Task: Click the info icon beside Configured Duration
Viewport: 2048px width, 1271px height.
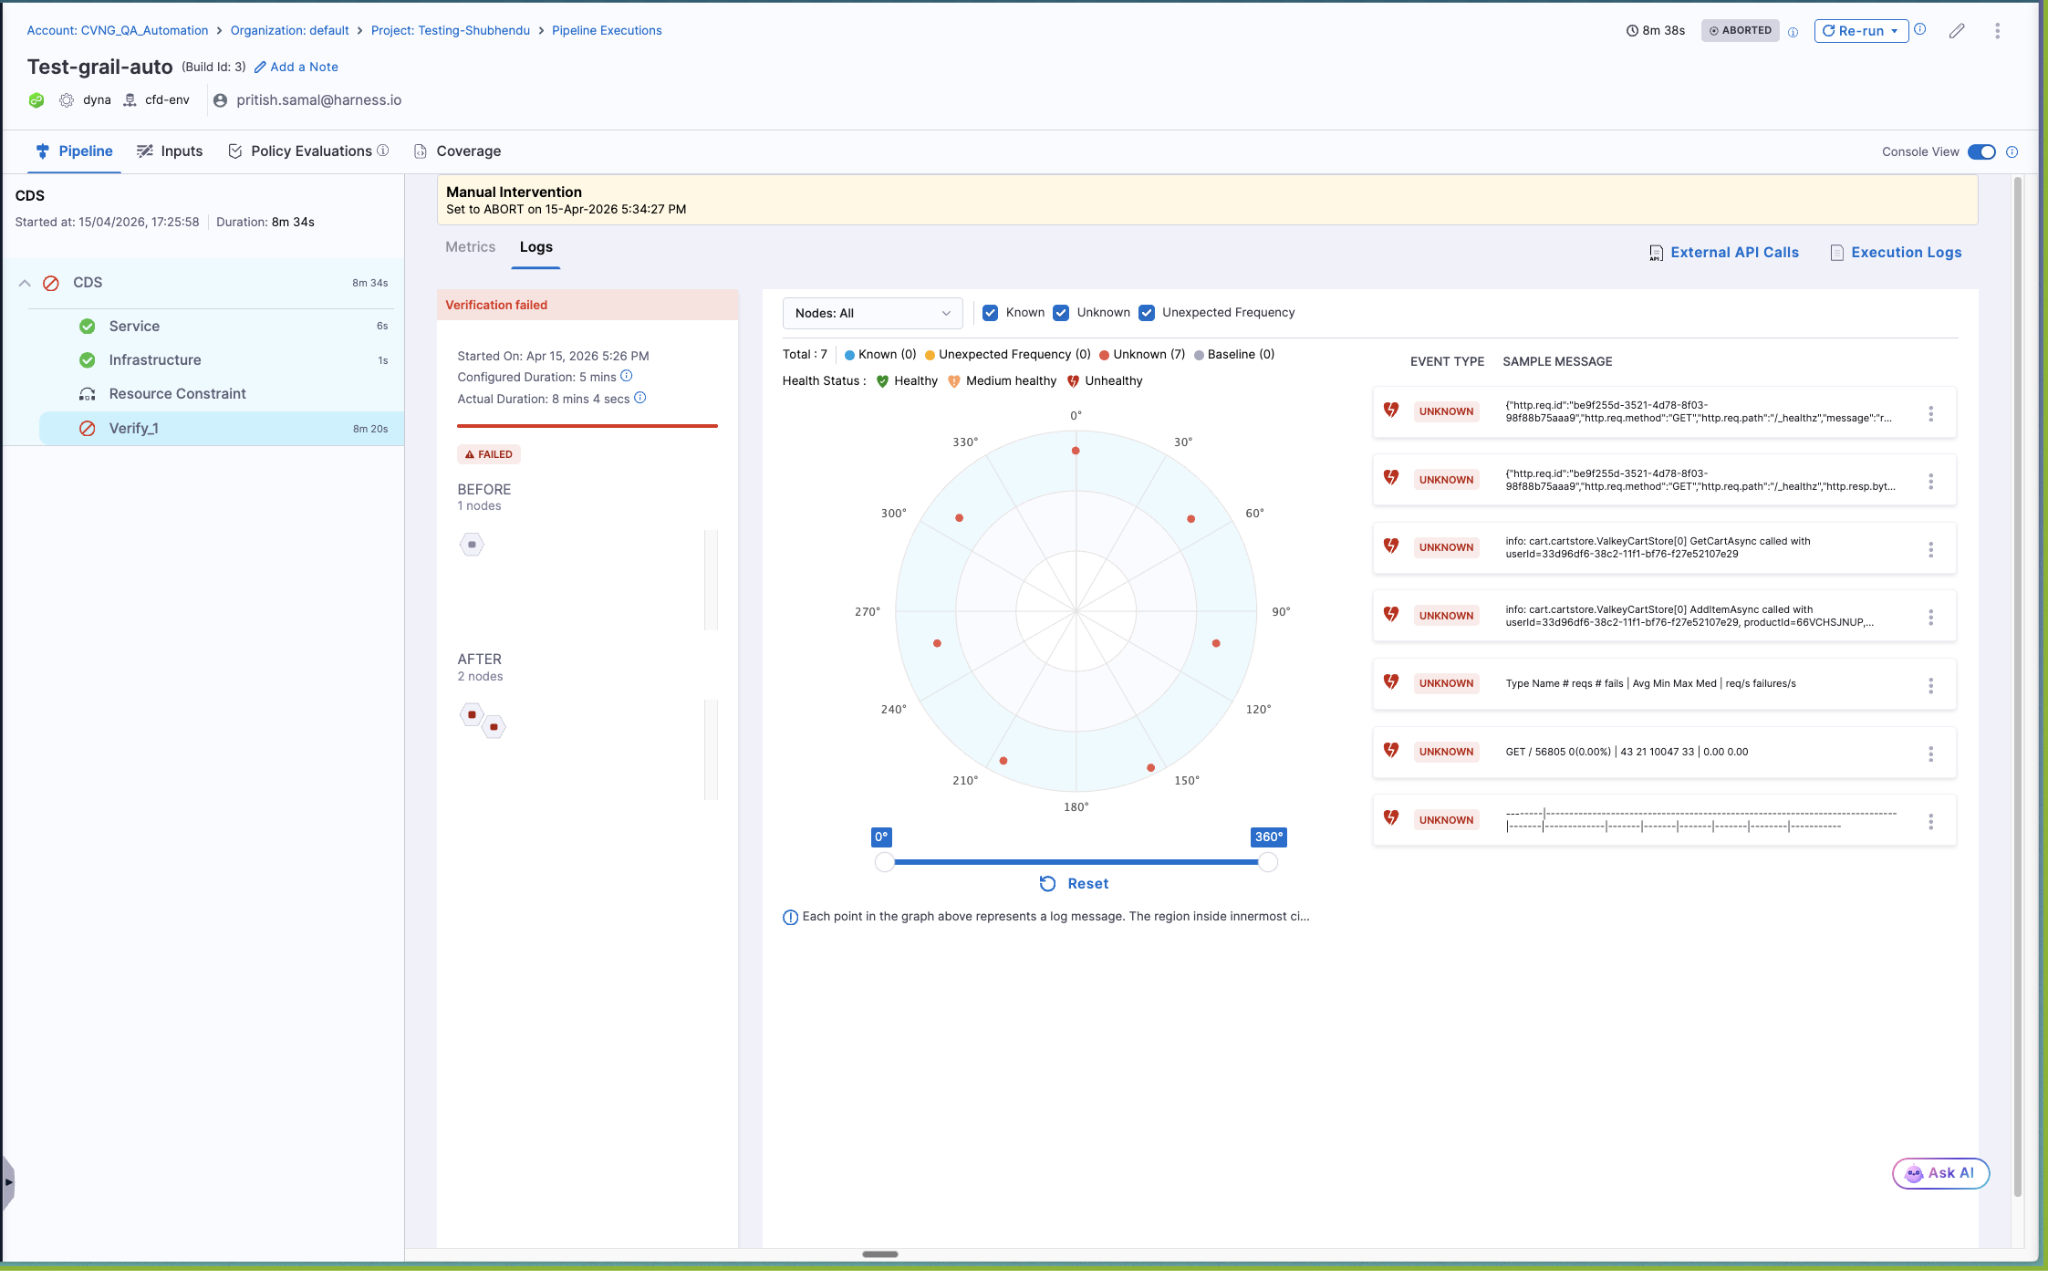Action: pyautogui.click(x=627, y=376)
